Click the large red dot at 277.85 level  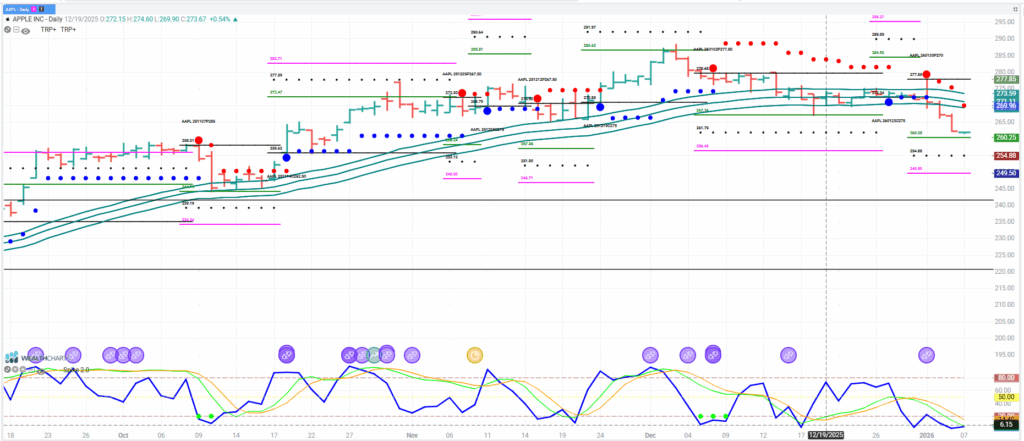tap(927, 75)
